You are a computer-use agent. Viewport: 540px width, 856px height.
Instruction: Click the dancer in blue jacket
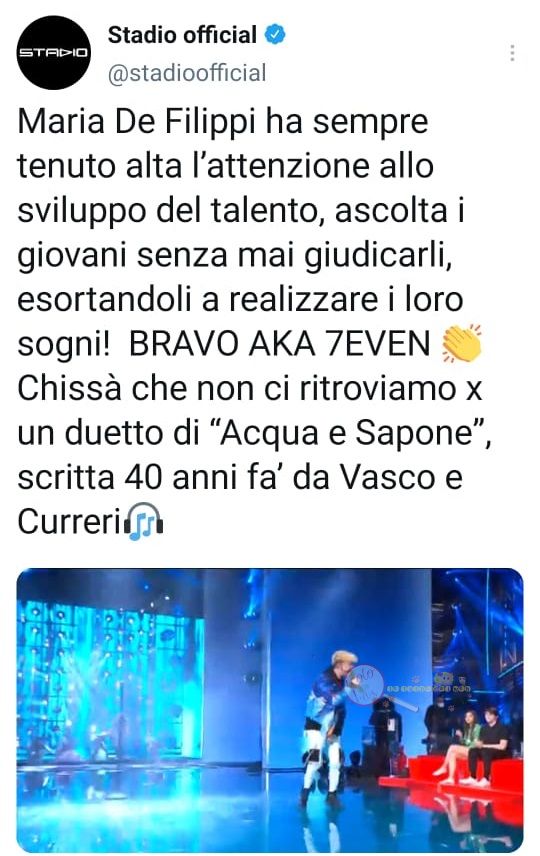point(327,720)
